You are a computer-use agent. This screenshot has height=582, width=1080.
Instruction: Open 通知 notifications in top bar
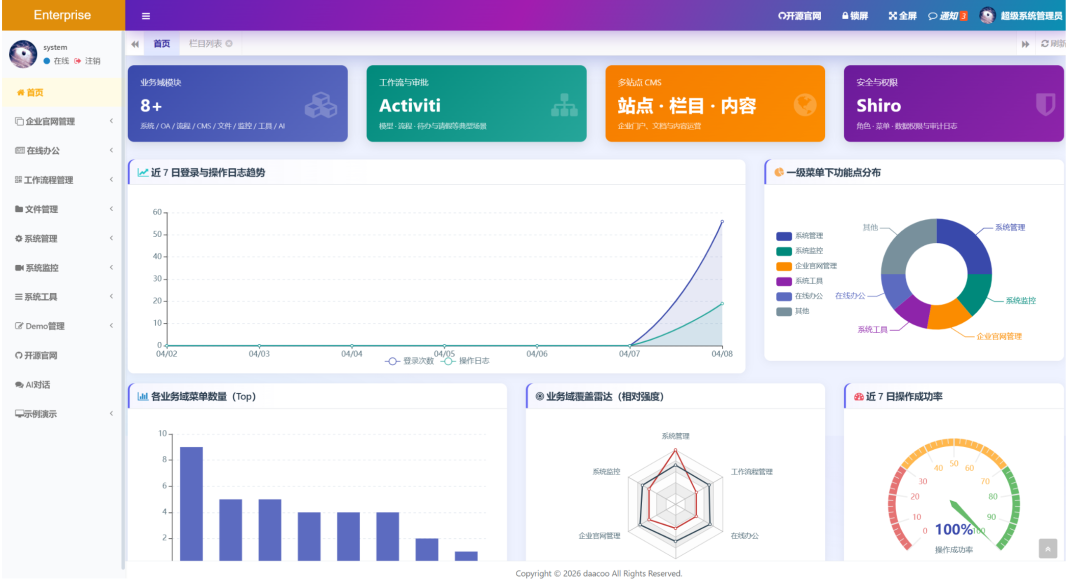(948, 16)
